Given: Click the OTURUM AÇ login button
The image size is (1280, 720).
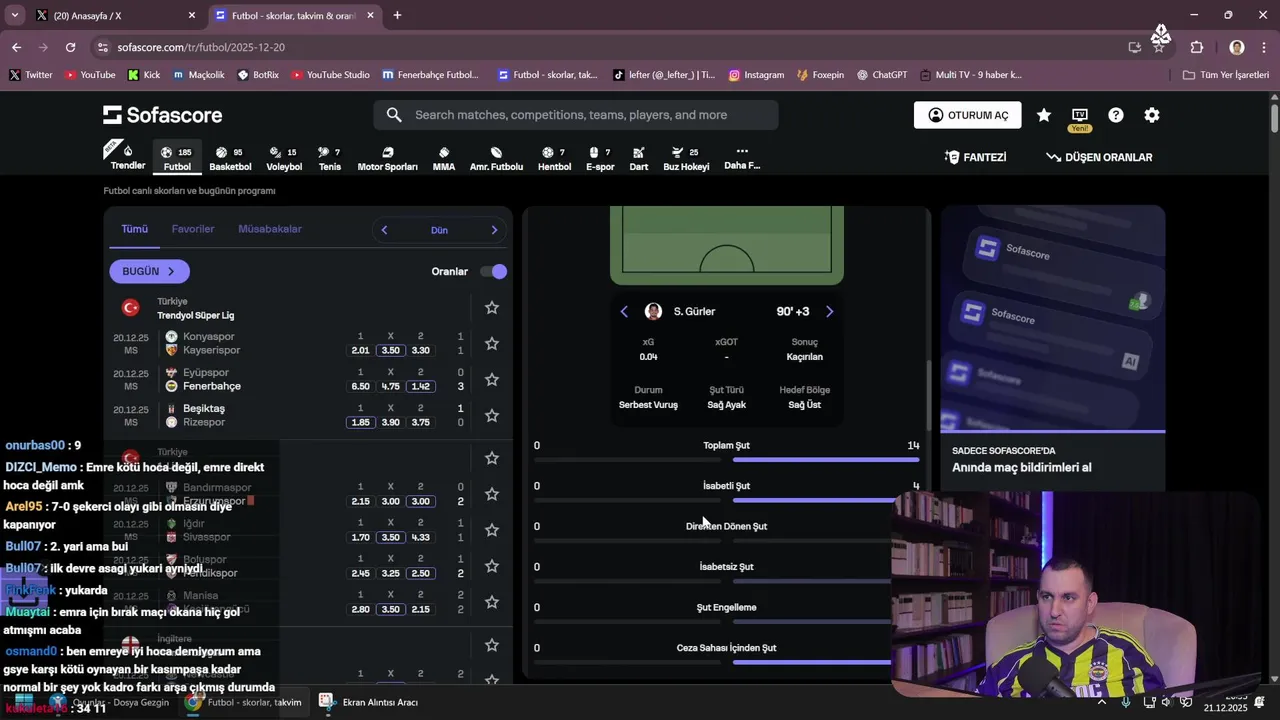Looking at the screenshot, I should [968, 115].
